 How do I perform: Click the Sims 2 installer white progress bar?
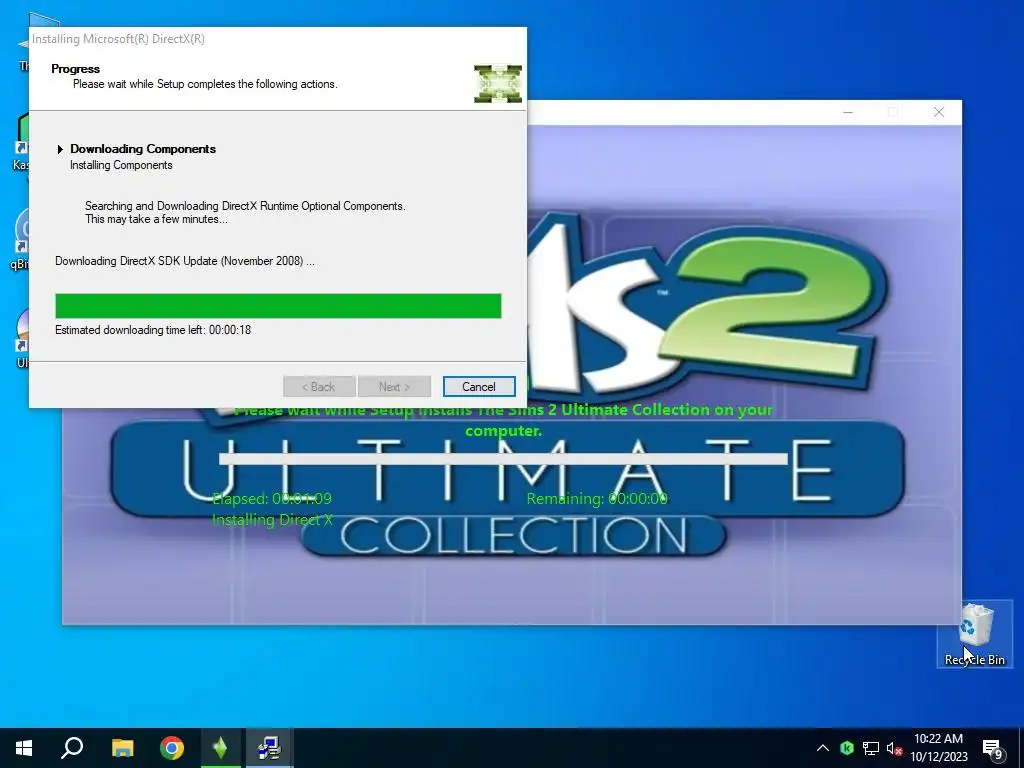[x=503, y=458]
